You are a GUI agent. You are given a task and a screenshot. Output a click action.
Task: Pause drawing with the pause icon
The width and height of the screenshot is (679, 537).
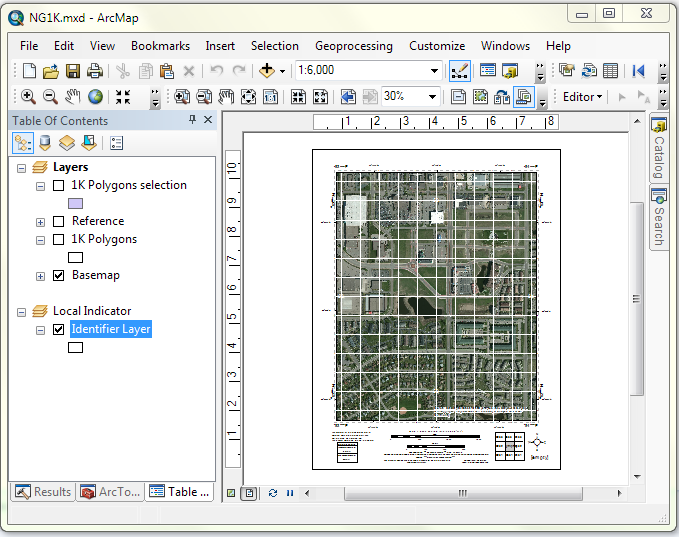coord(290,493)
